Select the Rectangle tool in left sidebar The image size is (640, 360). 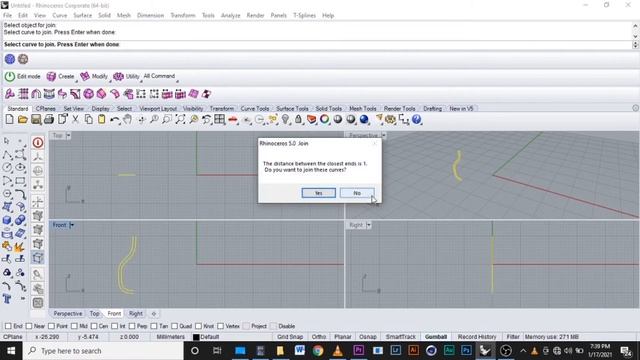click(x=20, y=181)
